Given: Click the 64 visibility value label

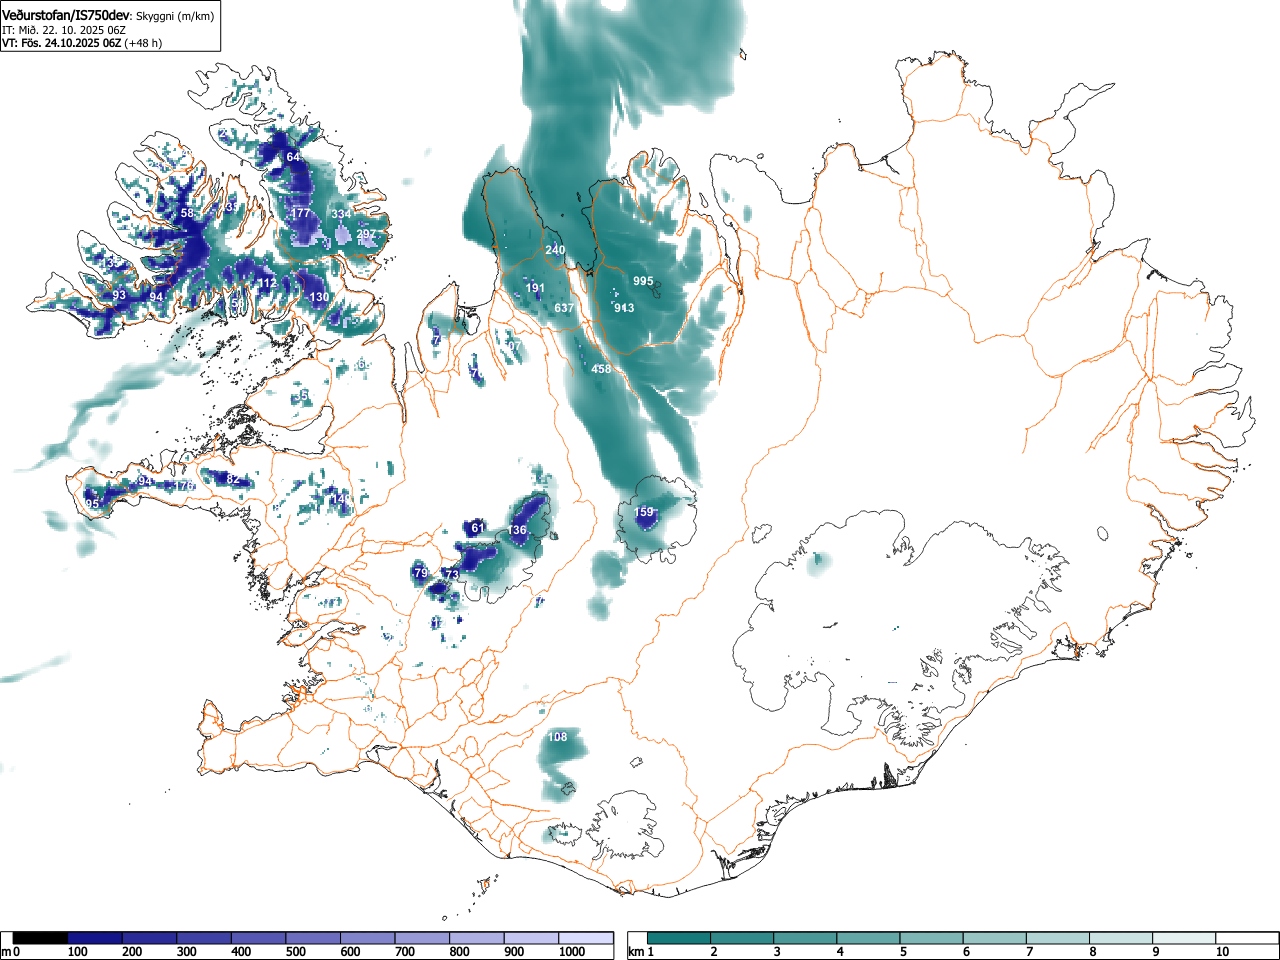Looking at the screenshot, I should [x=293, y=157].
